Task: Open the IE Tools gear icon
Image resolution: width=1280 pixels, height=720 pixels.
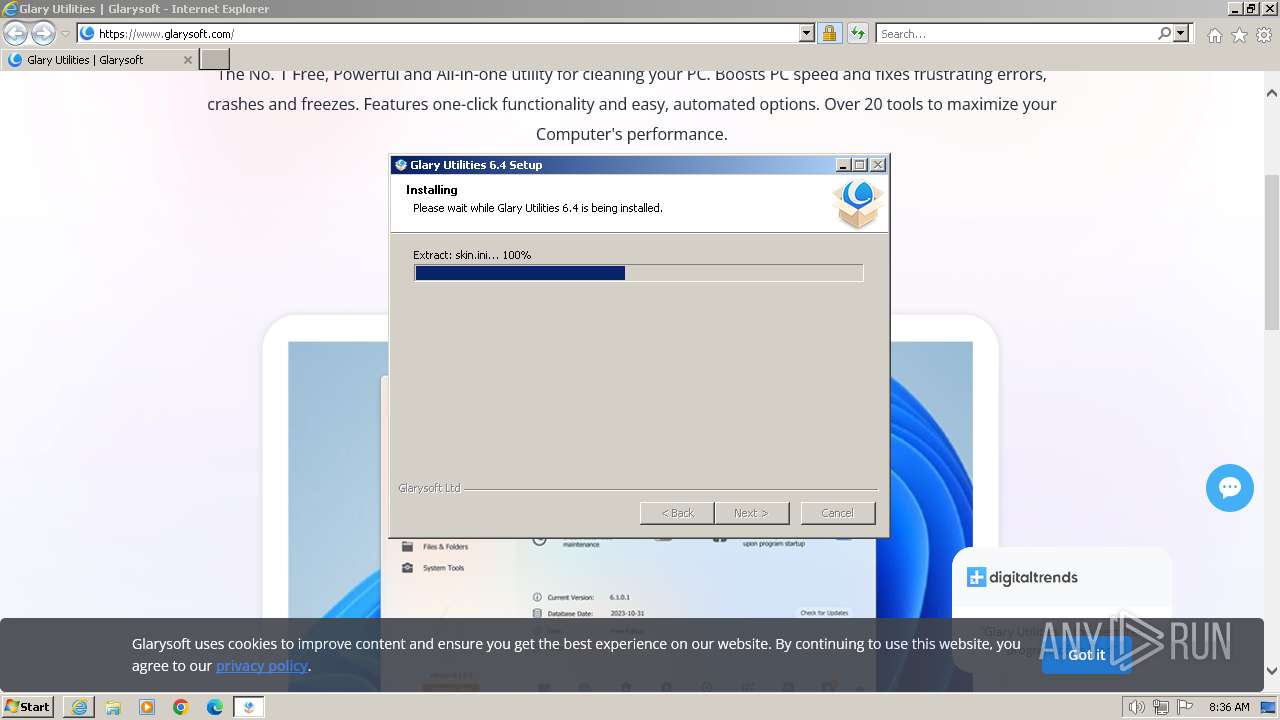Action: [x=1264, y=35]
